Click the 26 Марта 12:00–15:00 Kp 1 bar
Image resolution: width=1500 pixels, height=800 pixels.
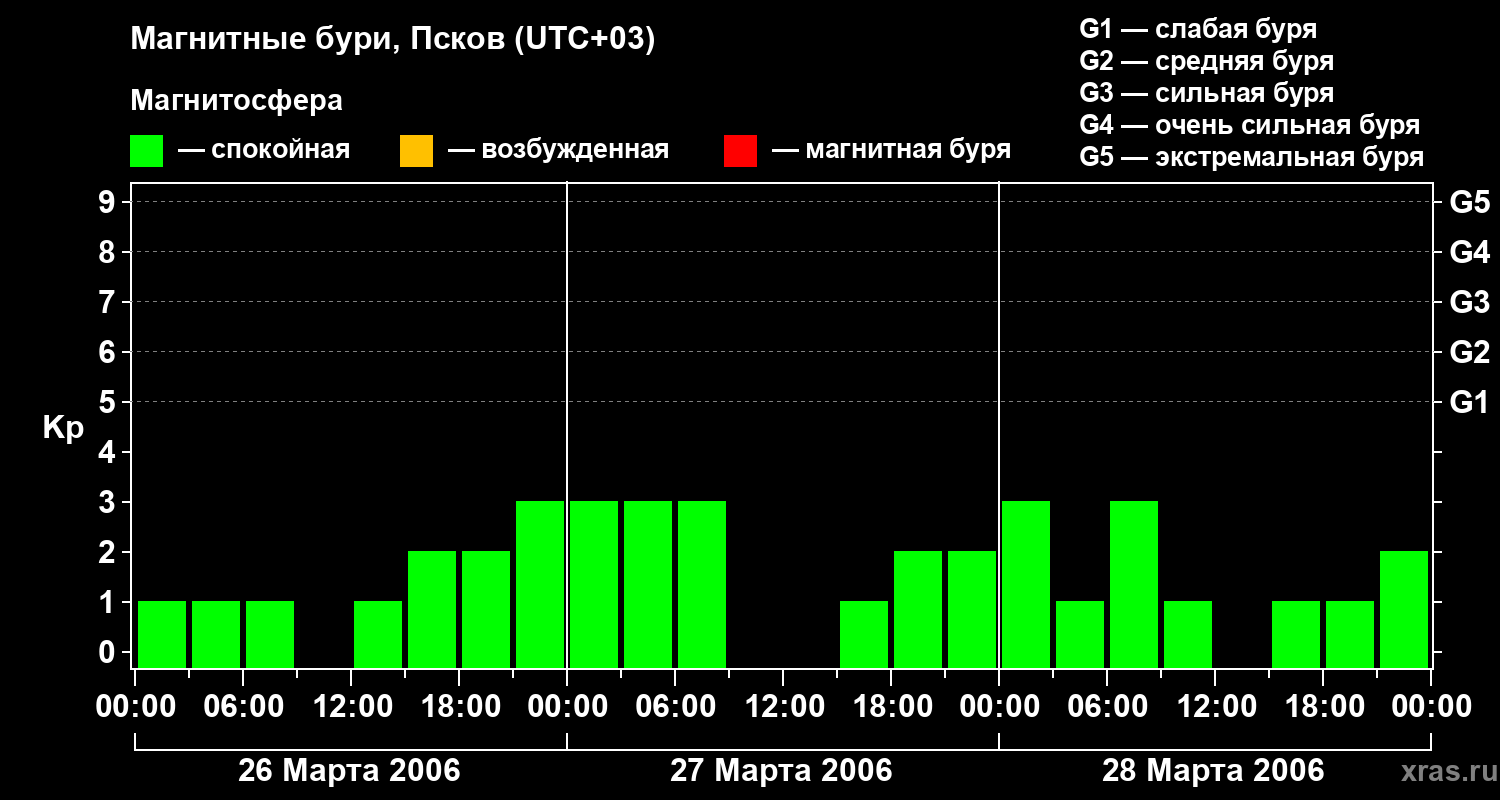378,634
